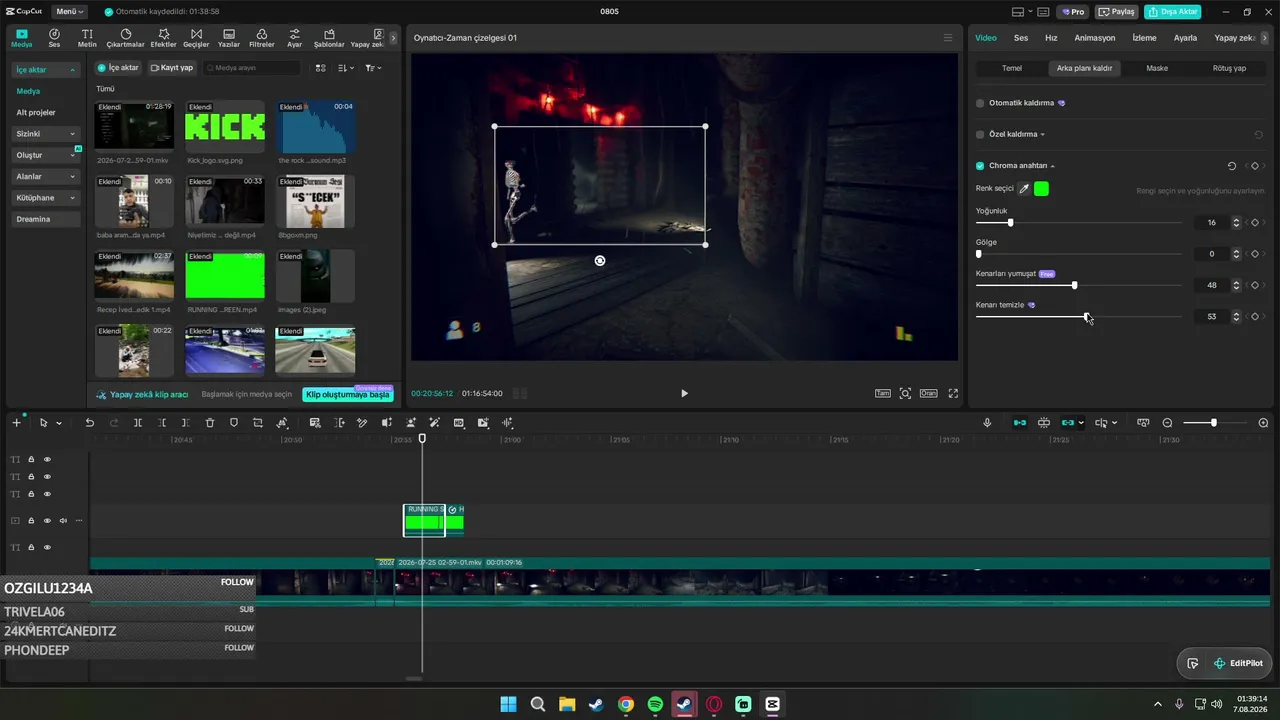Collapse the İçe aktar sidebar section
The height and width of the screenshot is (720, 1280).
[46, 70]
